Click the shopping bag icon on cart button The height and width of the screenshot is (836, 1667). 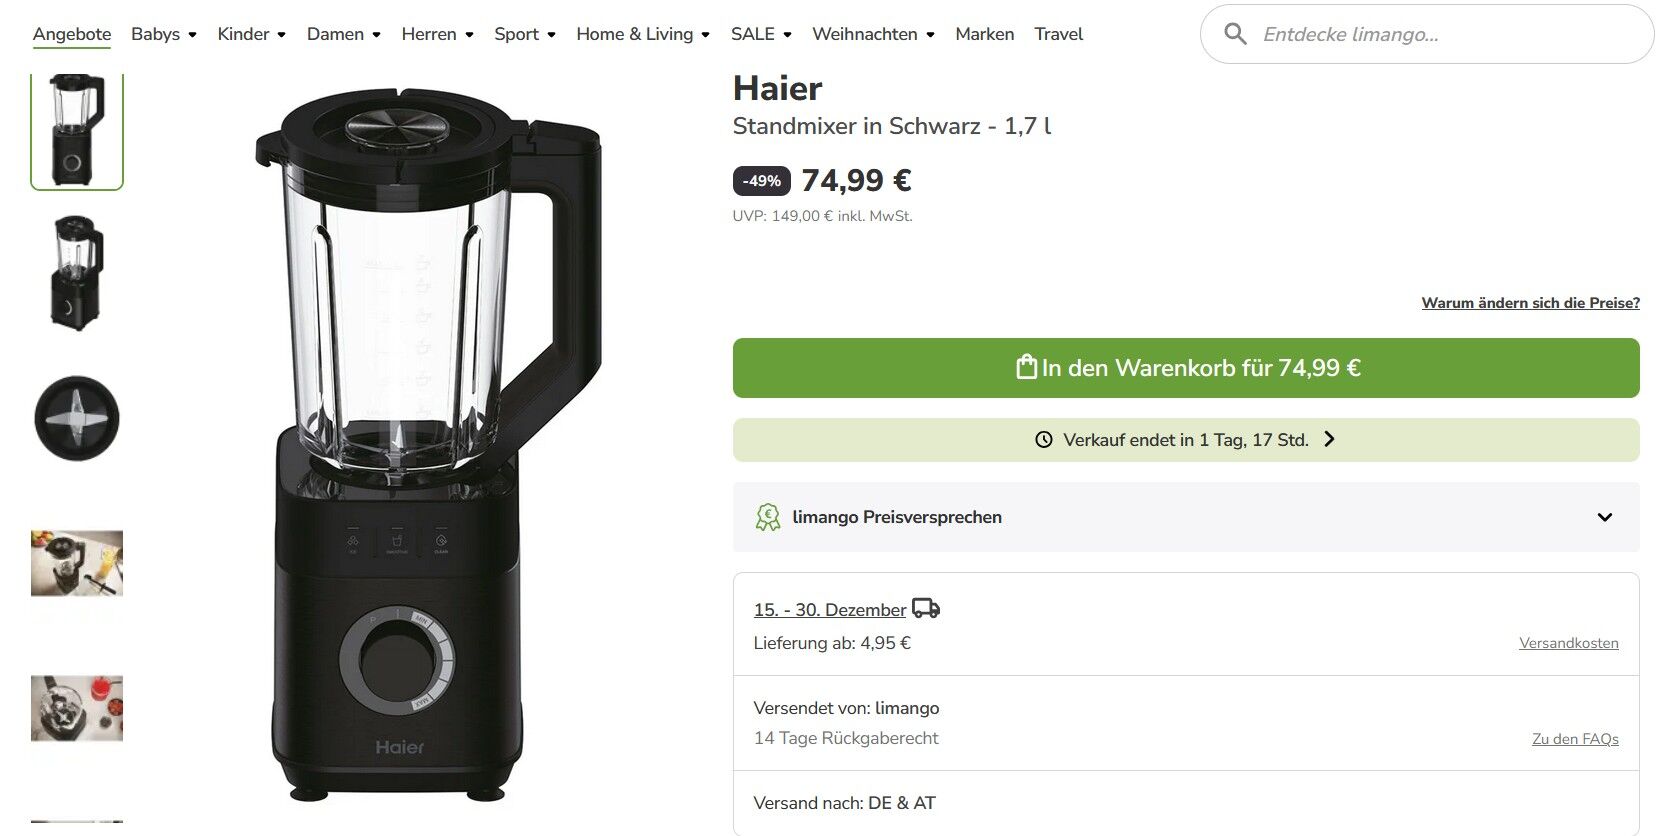pos(1026,367)
